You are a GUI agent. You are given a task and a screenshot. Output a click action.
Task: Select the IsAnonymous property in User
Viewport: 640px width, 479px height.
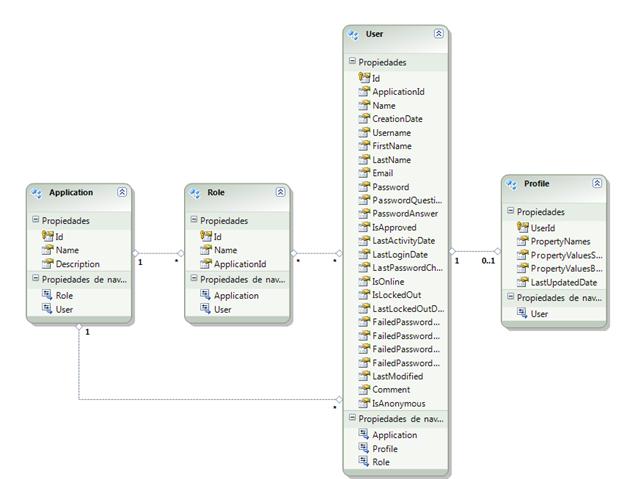(x=399, y=404)
